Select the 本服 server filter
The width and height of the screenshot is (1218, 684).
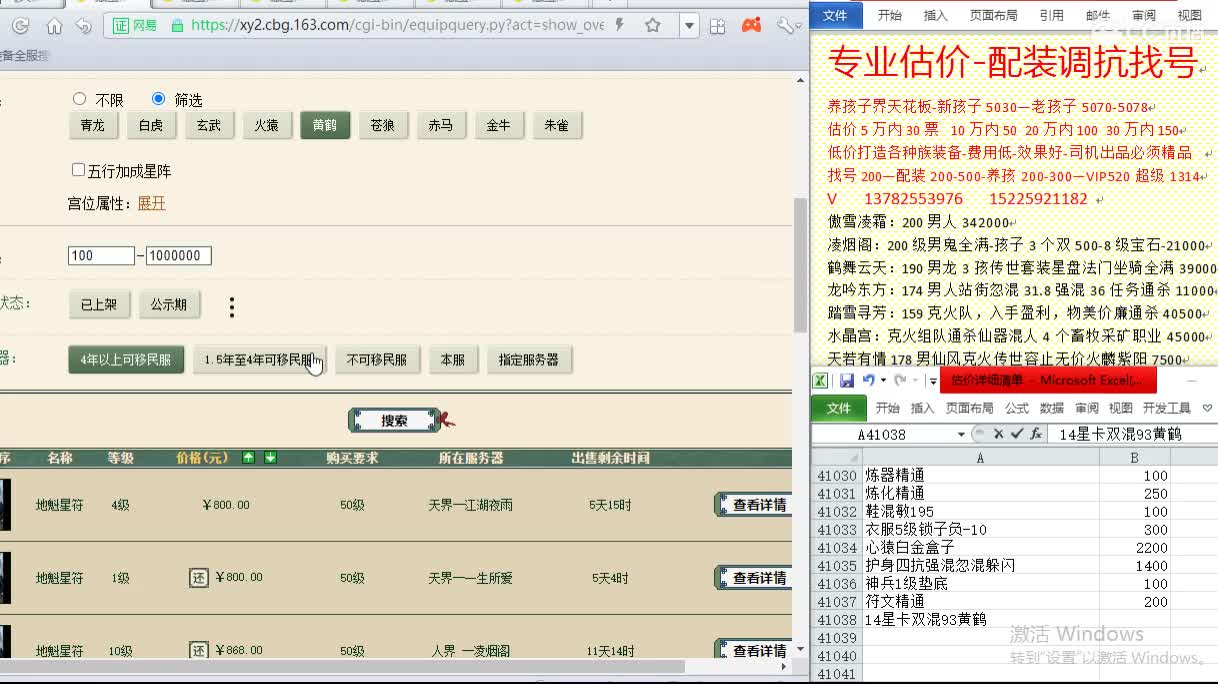453,360
